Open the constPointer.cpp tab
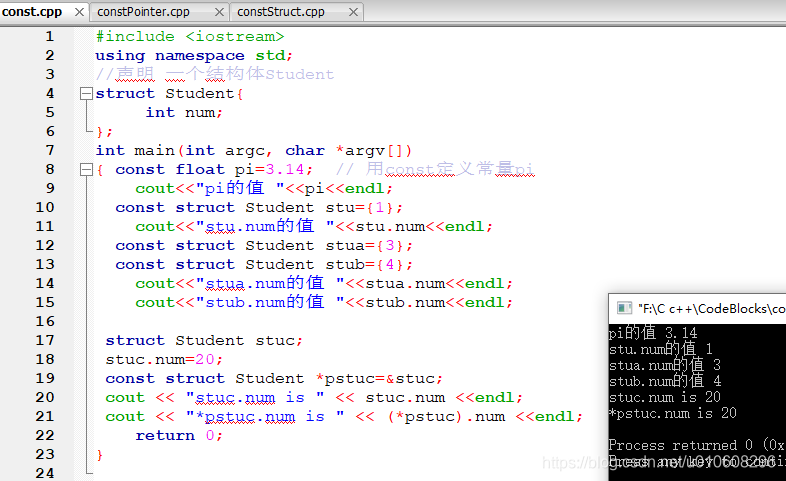This screenshot has height=481, width=786. pos(143,12)
